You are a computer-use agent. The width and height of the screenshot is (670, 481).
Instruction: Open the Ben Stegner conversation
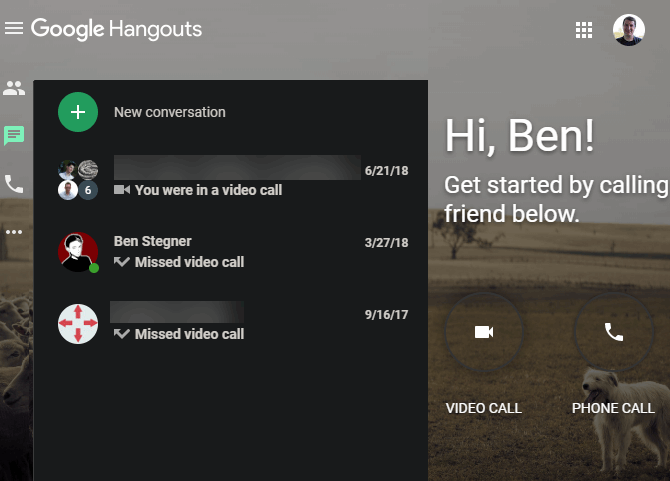230,251
